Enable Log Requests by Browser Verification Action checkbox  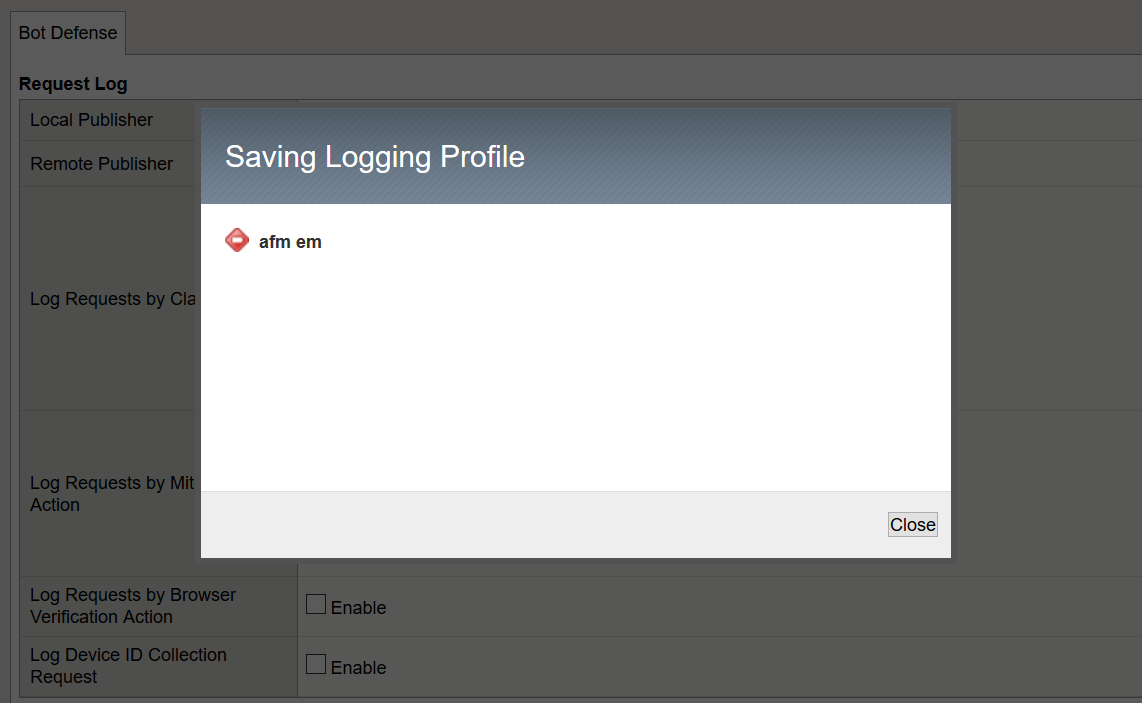316,604
